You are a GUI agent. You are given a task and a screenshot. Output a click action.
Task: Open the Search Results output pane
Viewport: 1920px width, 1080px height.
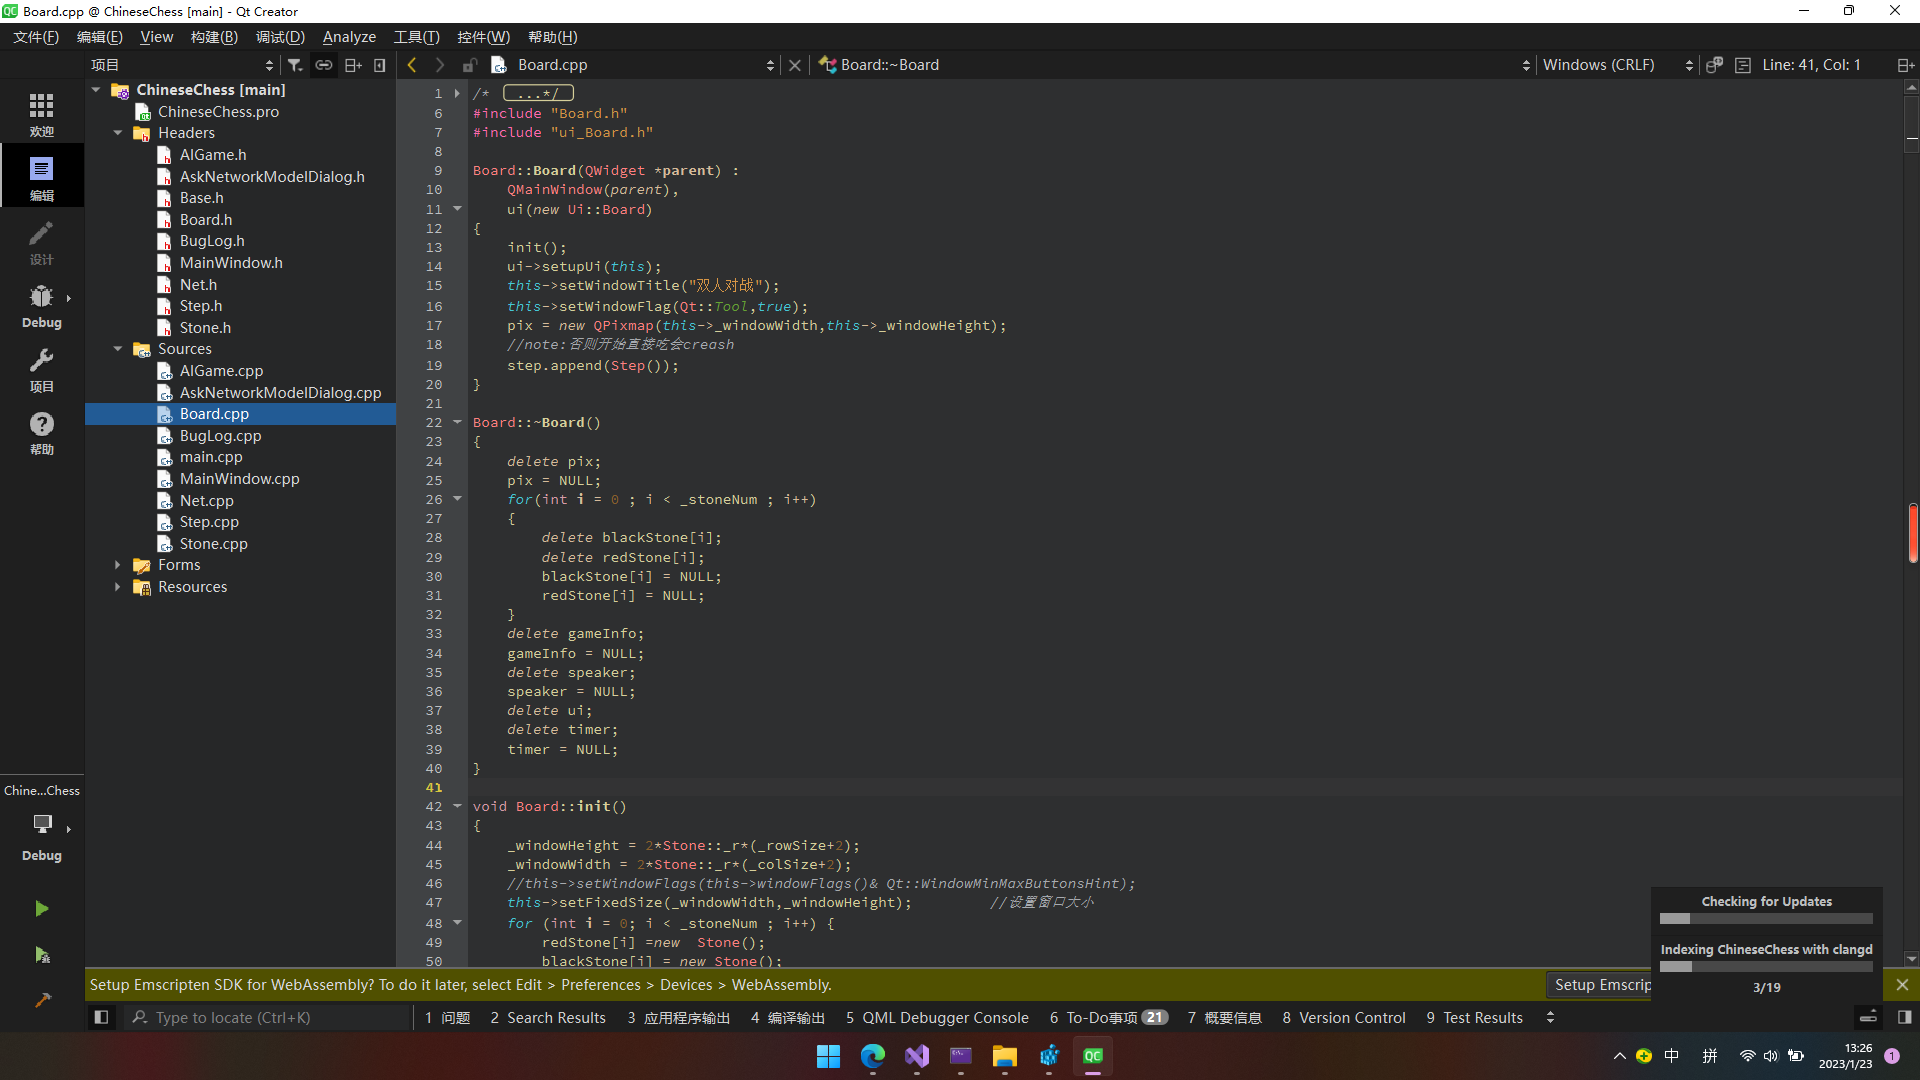(x=548, y=1017)
